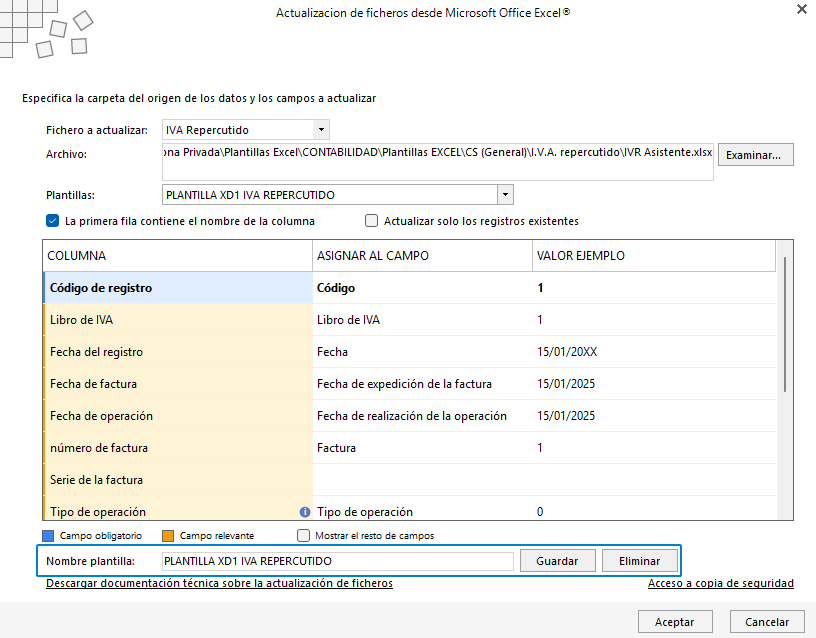Close the dialog with the X button
This screenshot has height=638, width=816.
tap(802, 9)
